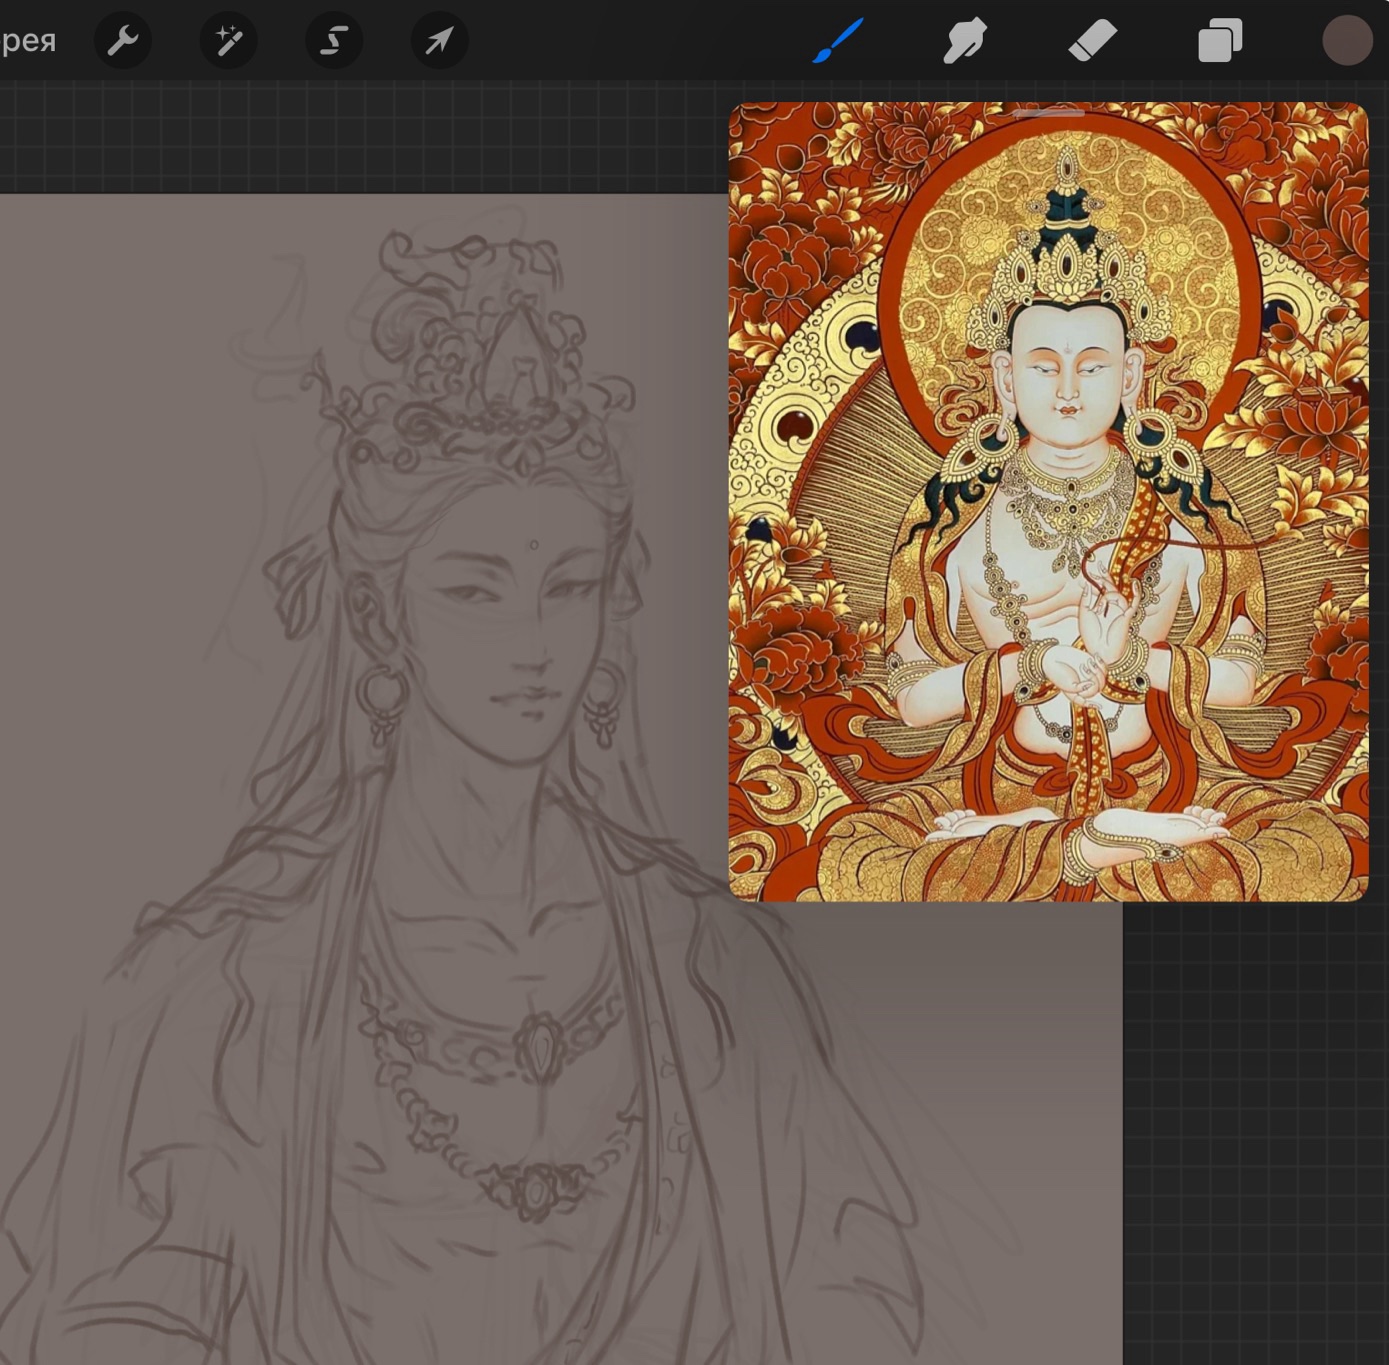Activate the Transform arrow tool
The height and width of the screenshot is (1365, 1389).
coord(439,41)
